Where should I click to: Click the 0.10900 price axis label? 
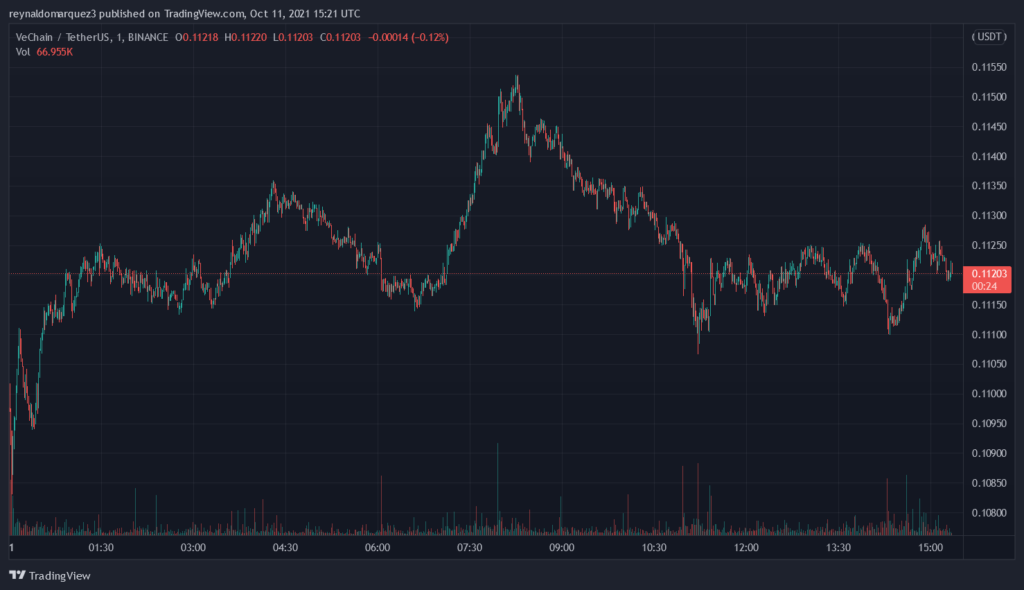(x=989, y=453)
